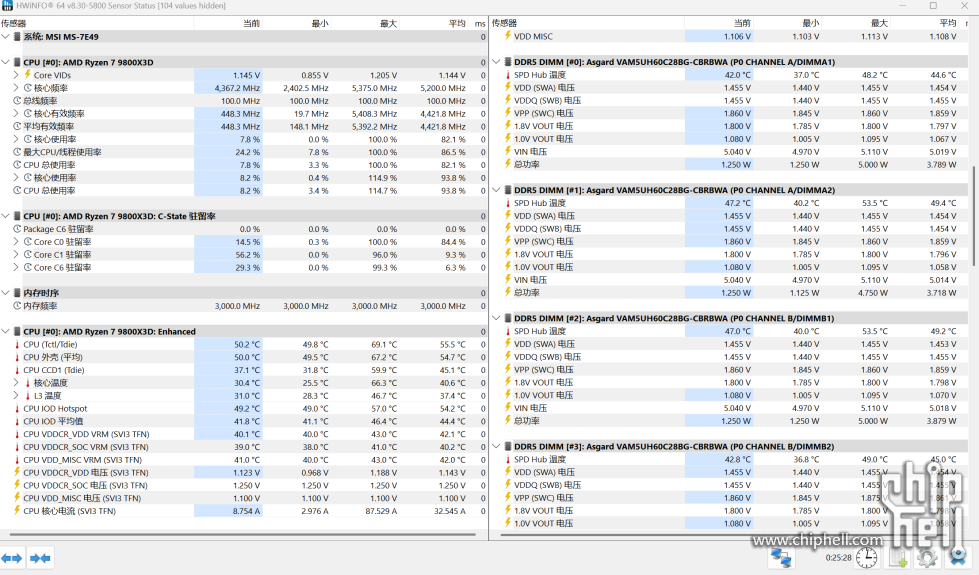Click the thermometer icon of CPU CCD1 (Tdie)
This screenshot has height=575, width=979.
[x=17, y=370]
